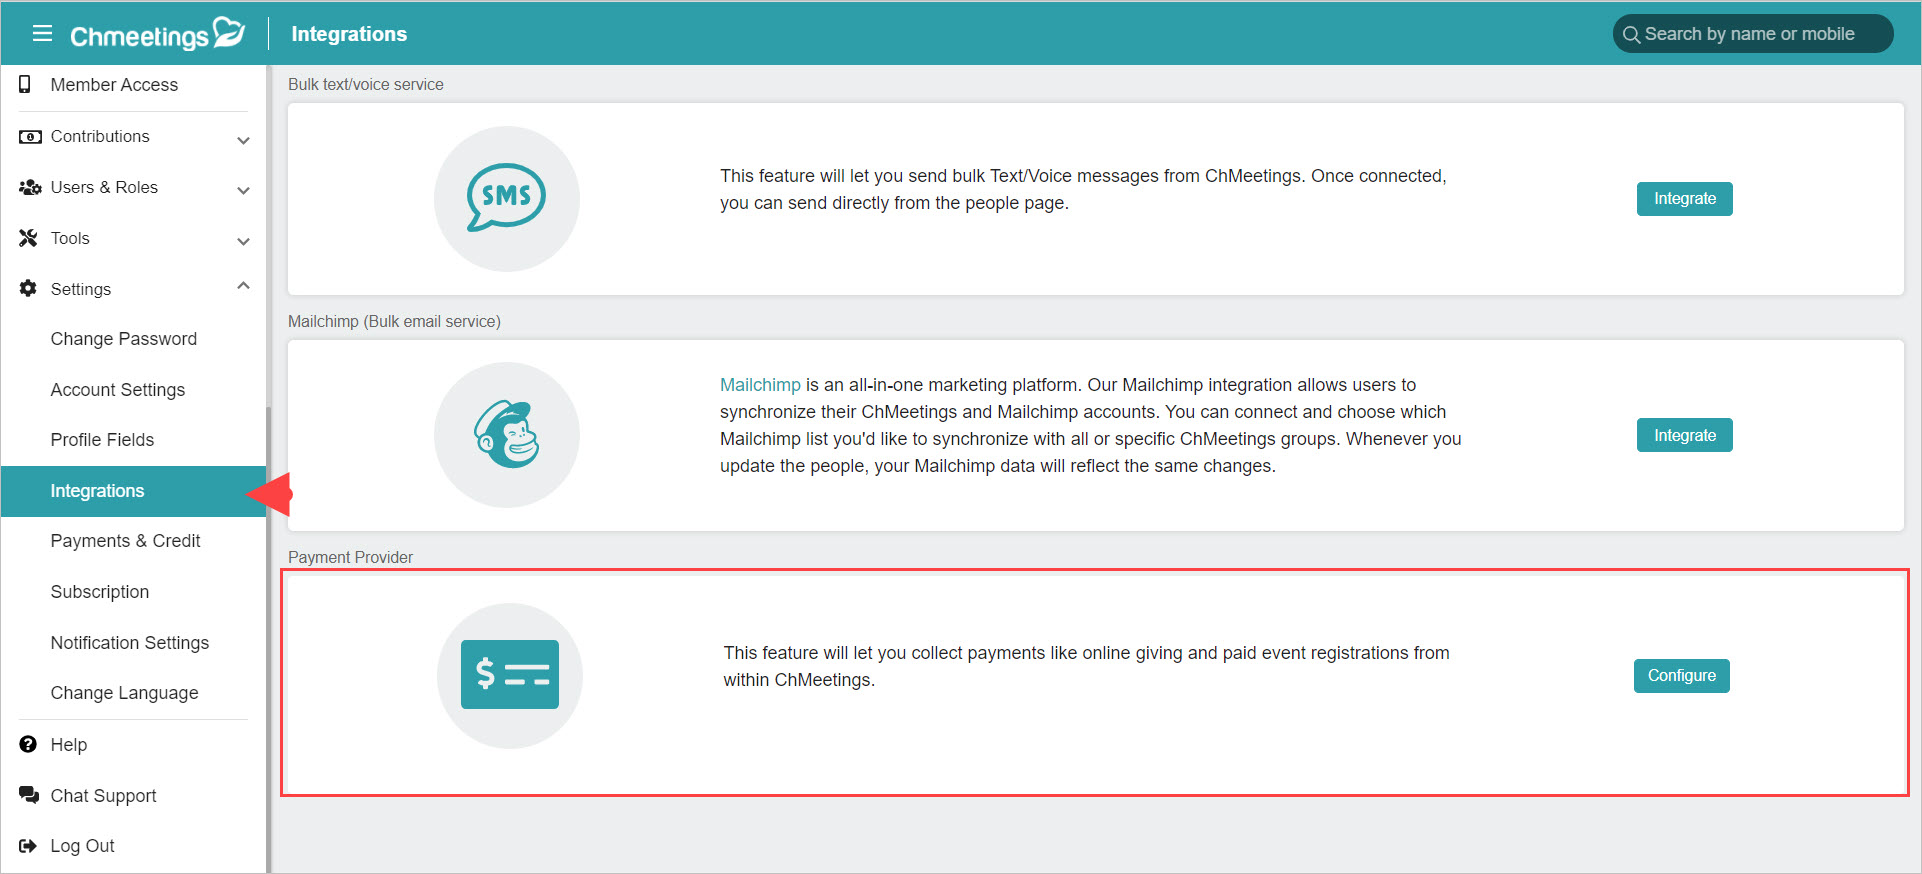The image size is (1922, 874).
Task: Click the sidebar scrollbar
Action: coord(268,638)
